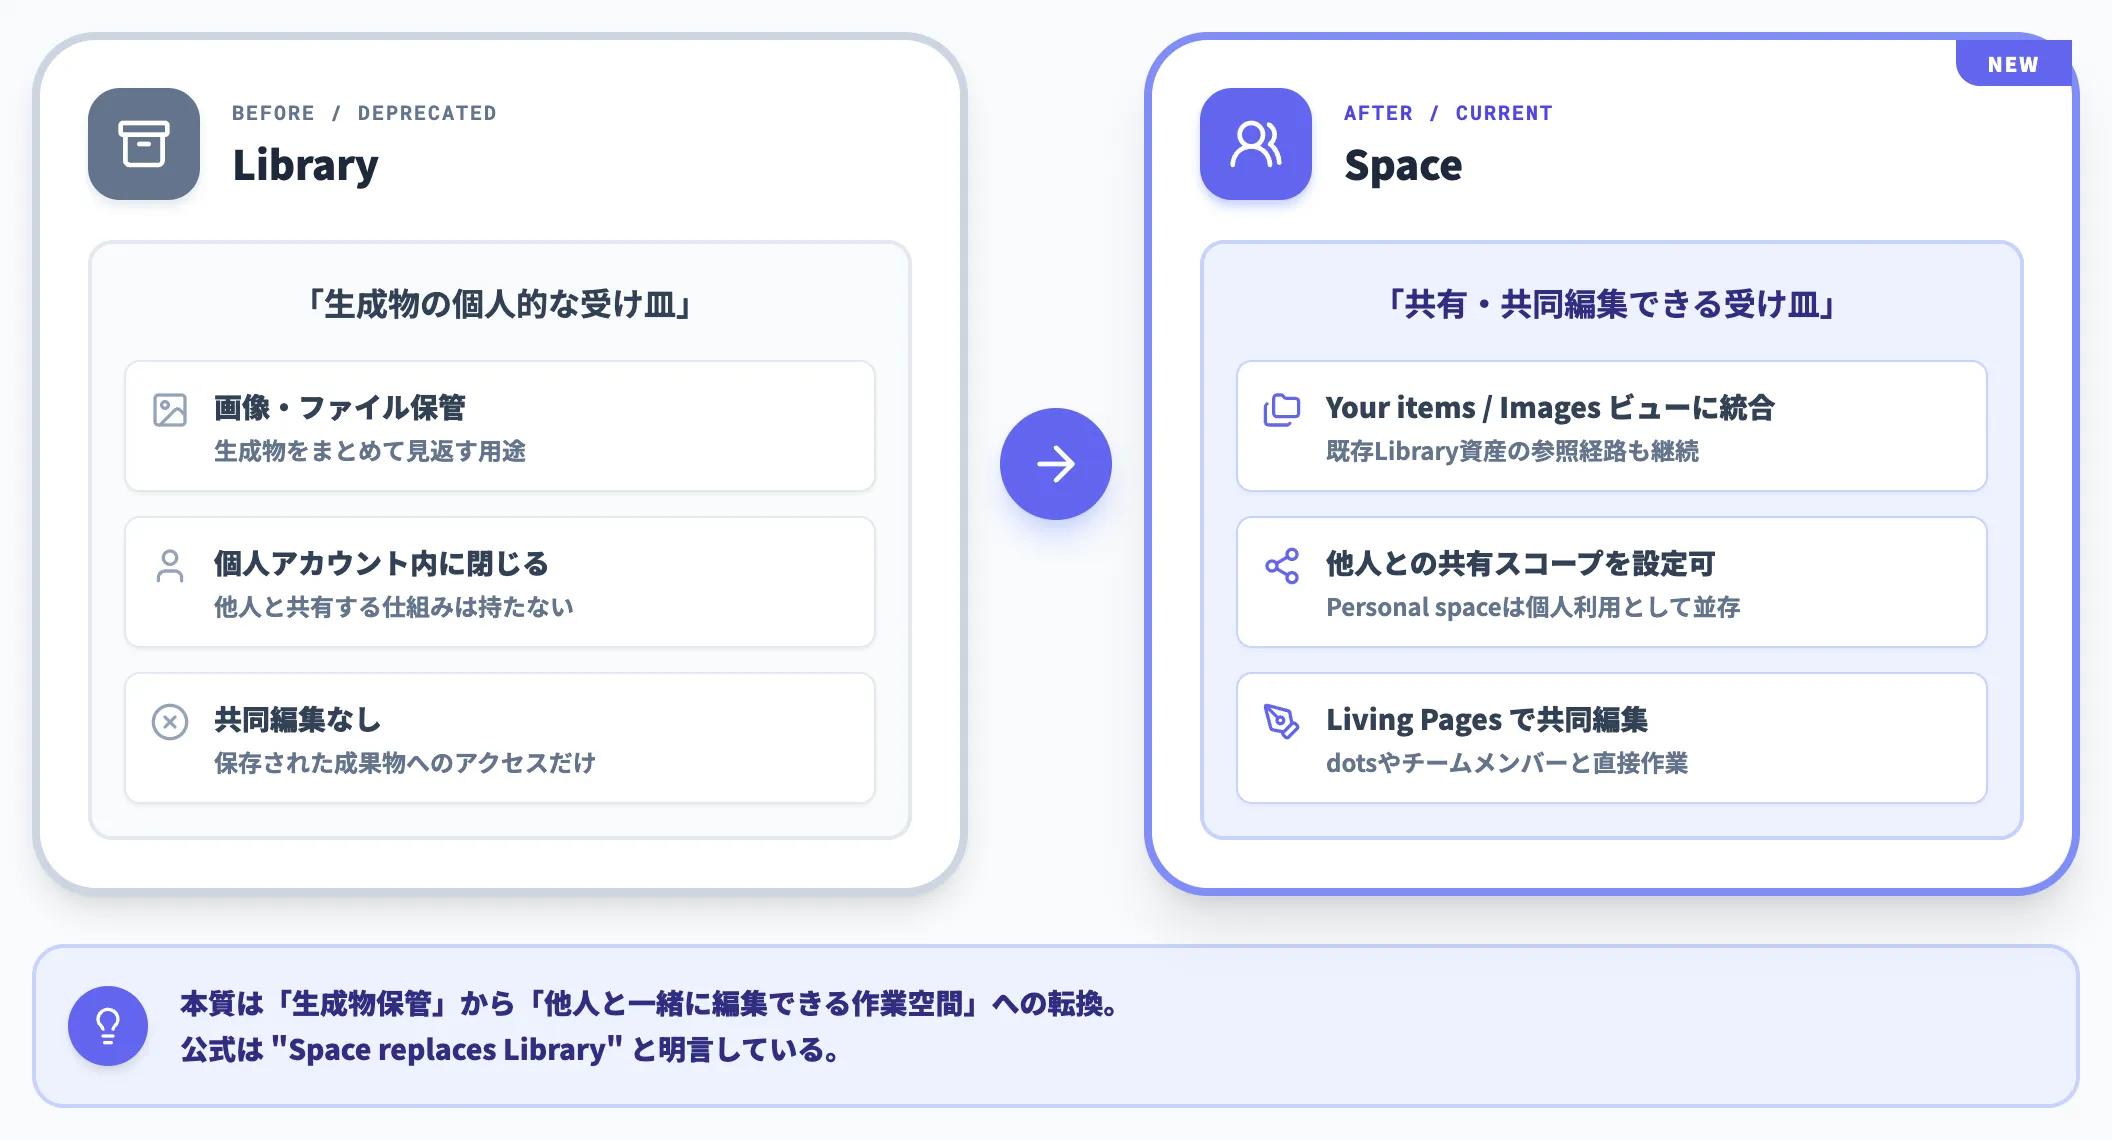This screenshot has height=1140, width=2112.
Task: Click the circular right-arrow icon between cards
Action: [x=1056, y=464]
